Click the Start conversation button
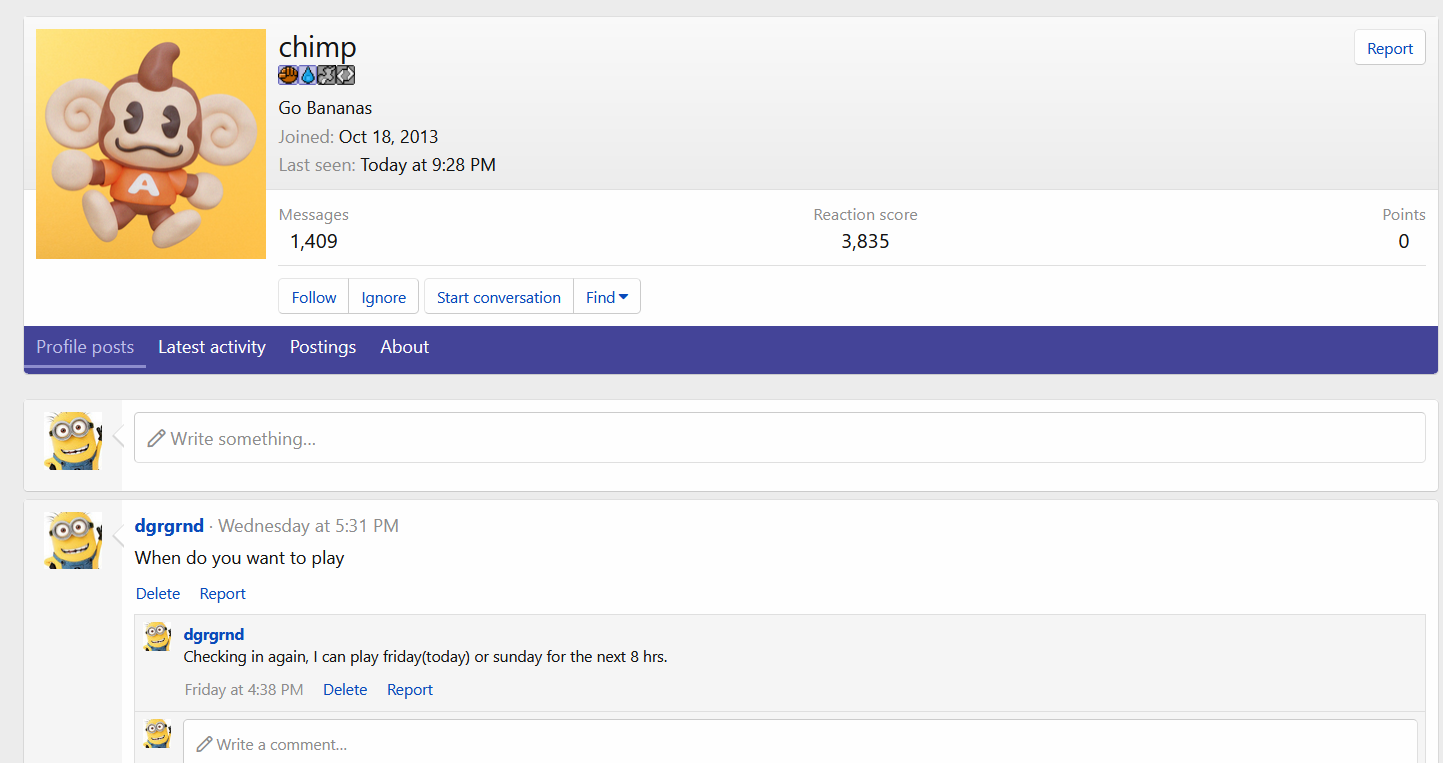This screenshot has height=763, width=1443. coord(499,297)
